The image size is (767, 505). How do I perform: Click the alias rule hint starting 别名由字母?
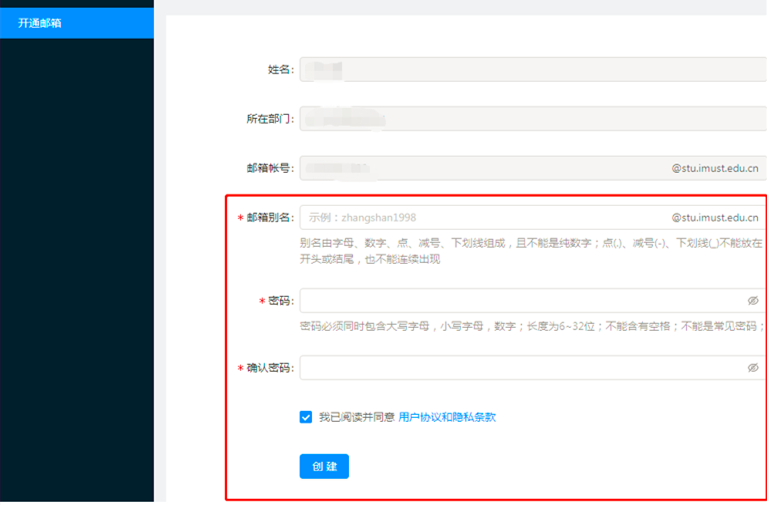(x=531, y=251)
